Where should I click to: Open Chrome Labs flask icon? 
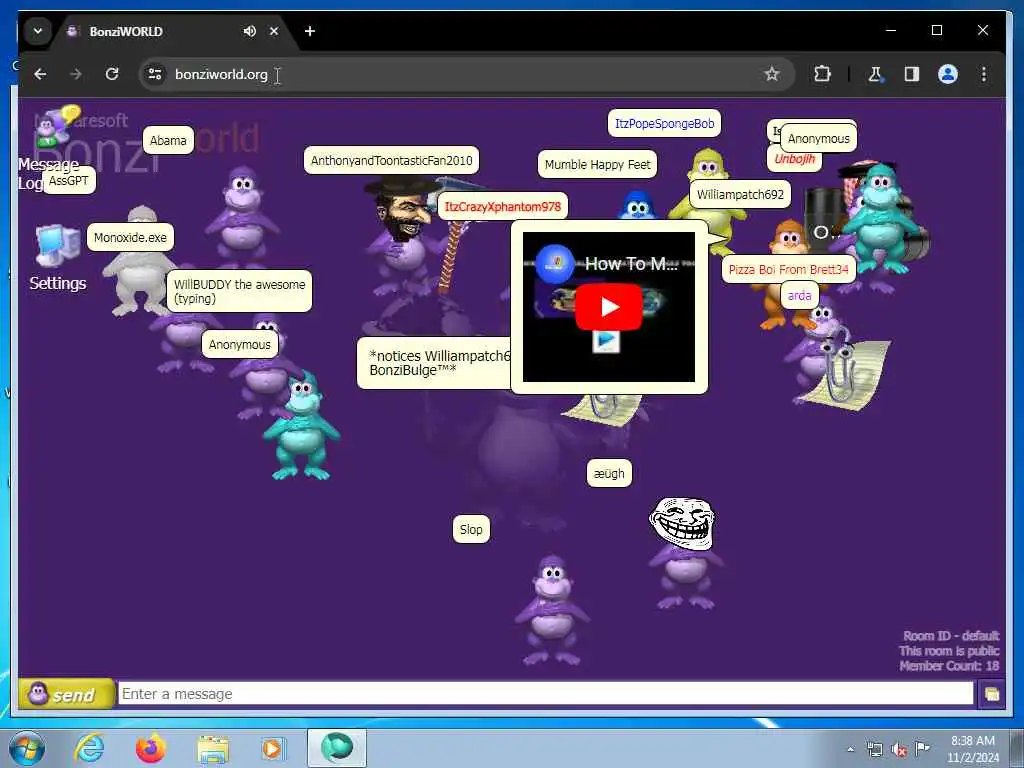[875, 74]
